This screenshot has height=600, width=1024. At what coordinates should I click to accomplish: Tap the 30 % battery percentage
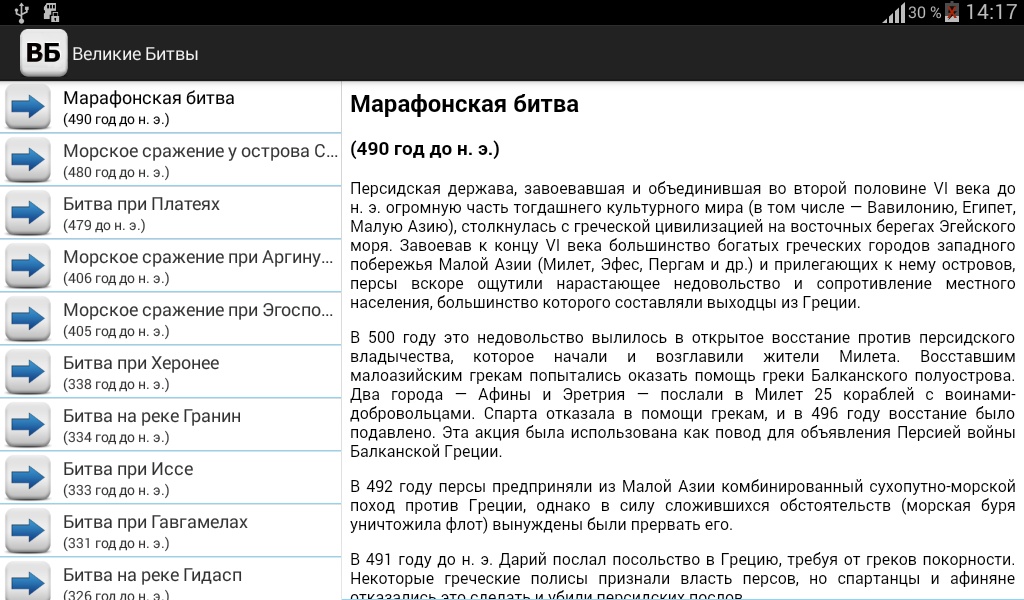click(x=925, y=13)
